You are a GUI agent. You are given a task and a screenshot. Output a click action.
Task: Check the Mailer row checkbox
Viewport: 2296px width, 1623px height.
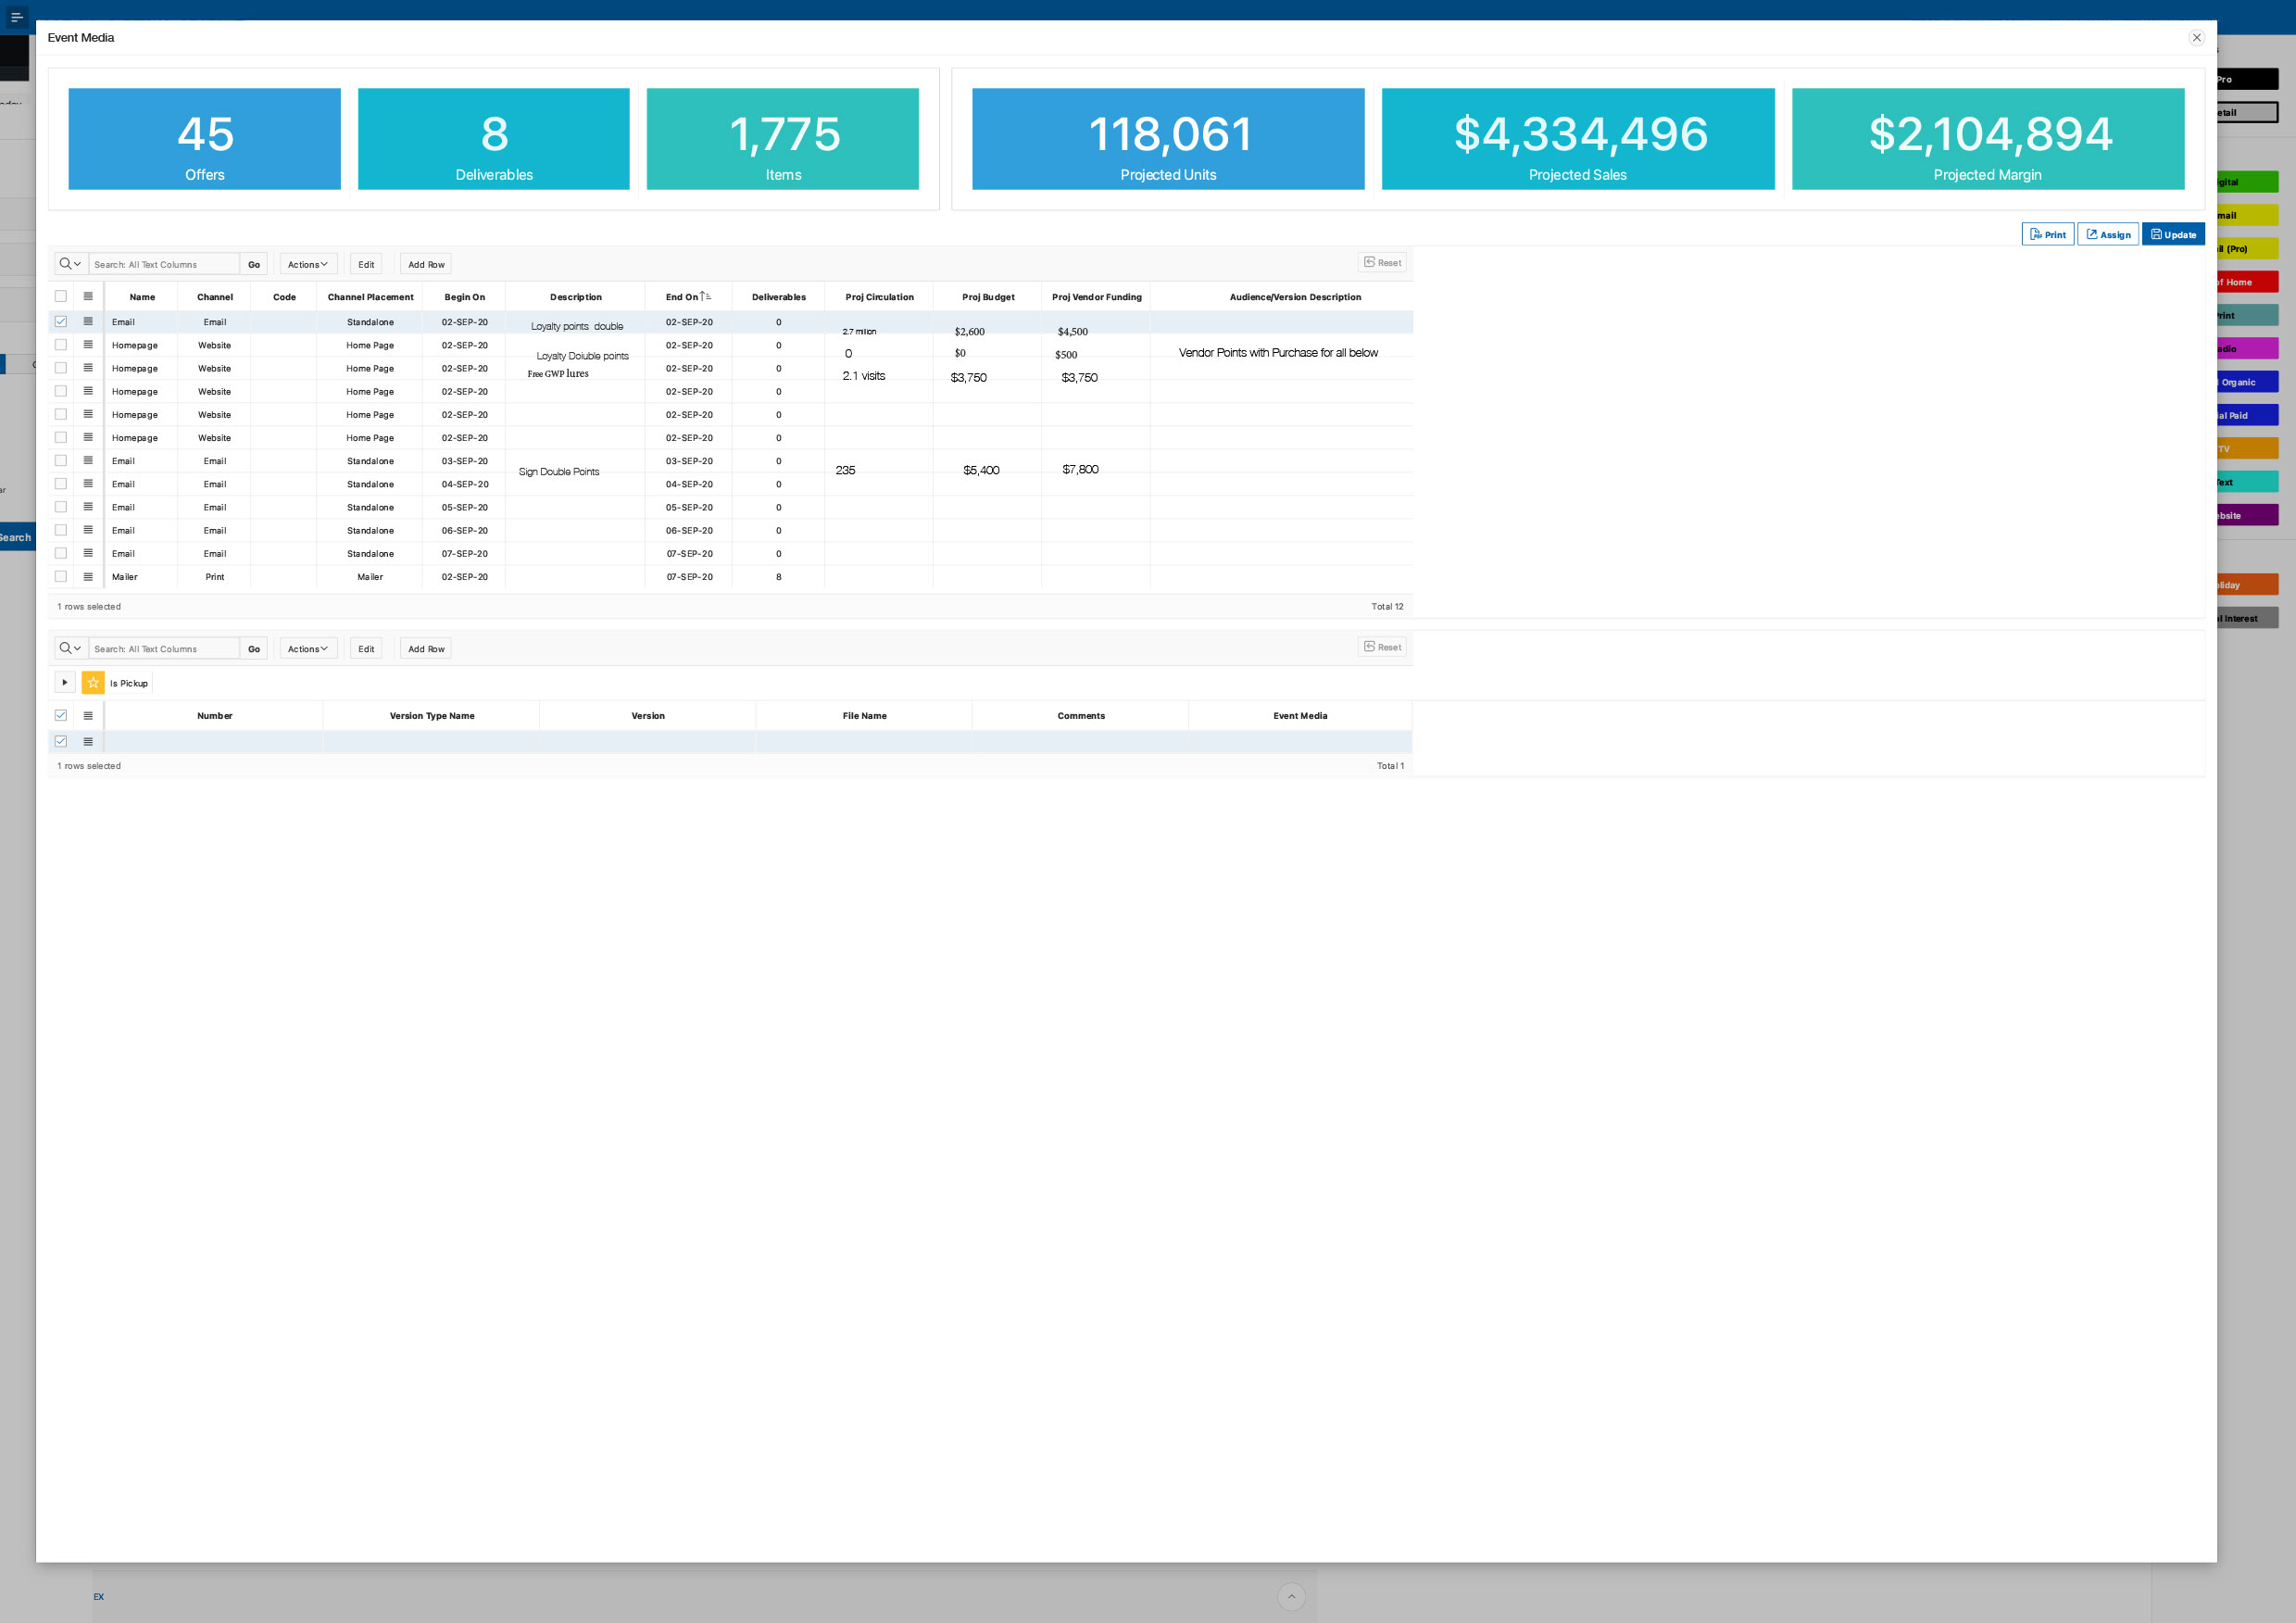click(61, 577)
